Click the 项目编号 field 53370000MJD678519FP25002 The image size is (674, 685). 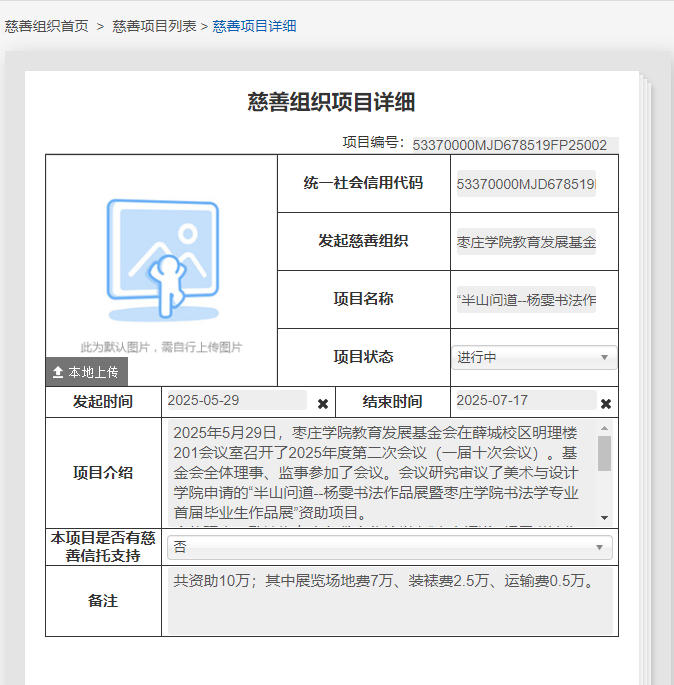point(515,145)
